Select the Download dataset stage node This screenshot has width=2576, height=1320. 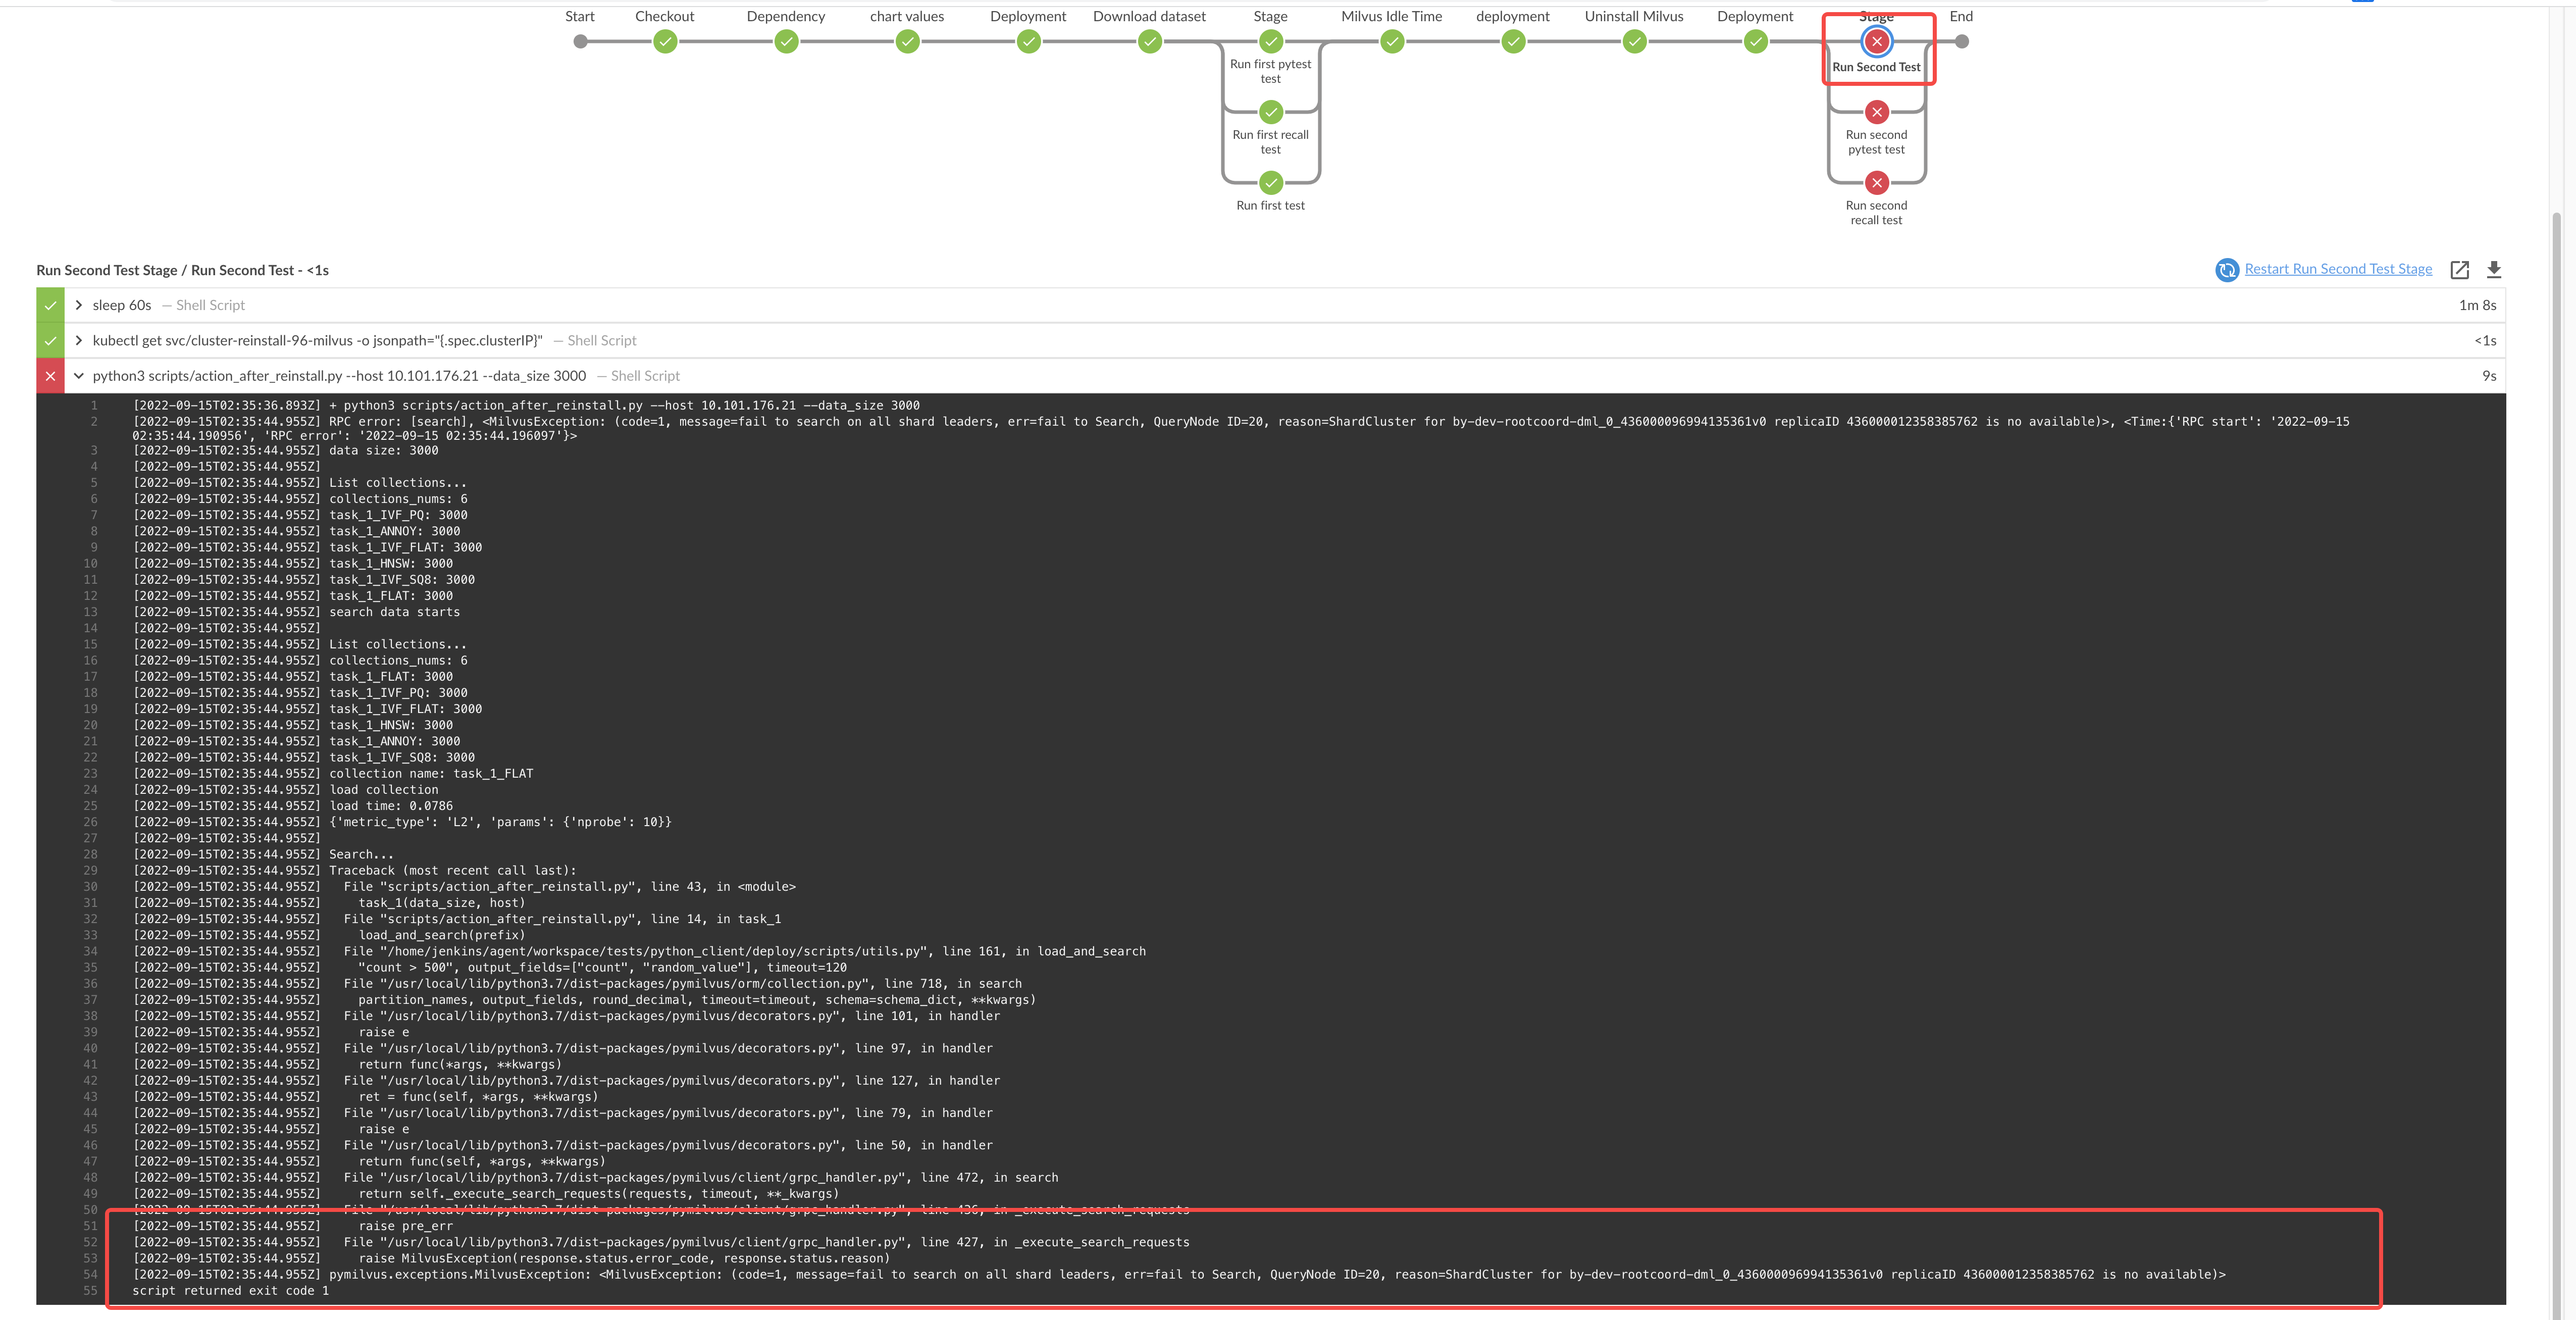(x=1149, y=41)
